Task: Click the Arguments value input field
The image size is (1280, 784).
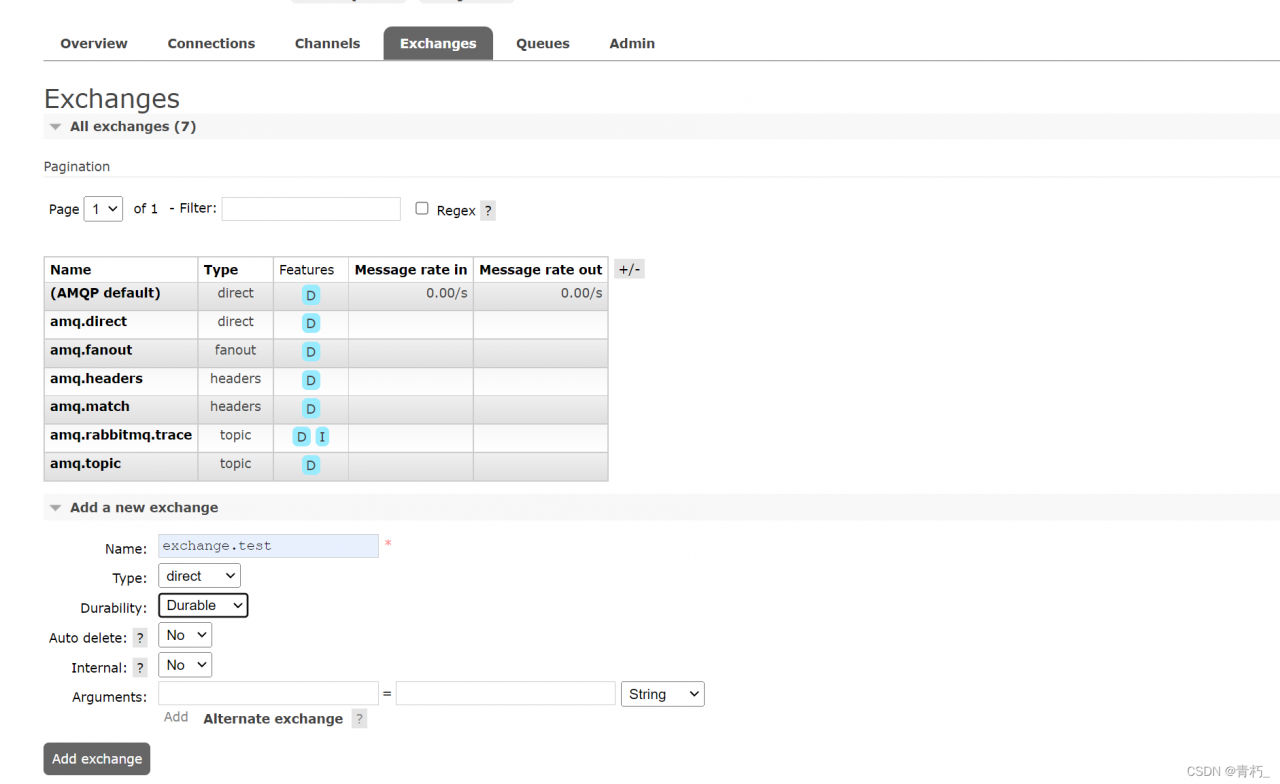Action: [506, 694]
